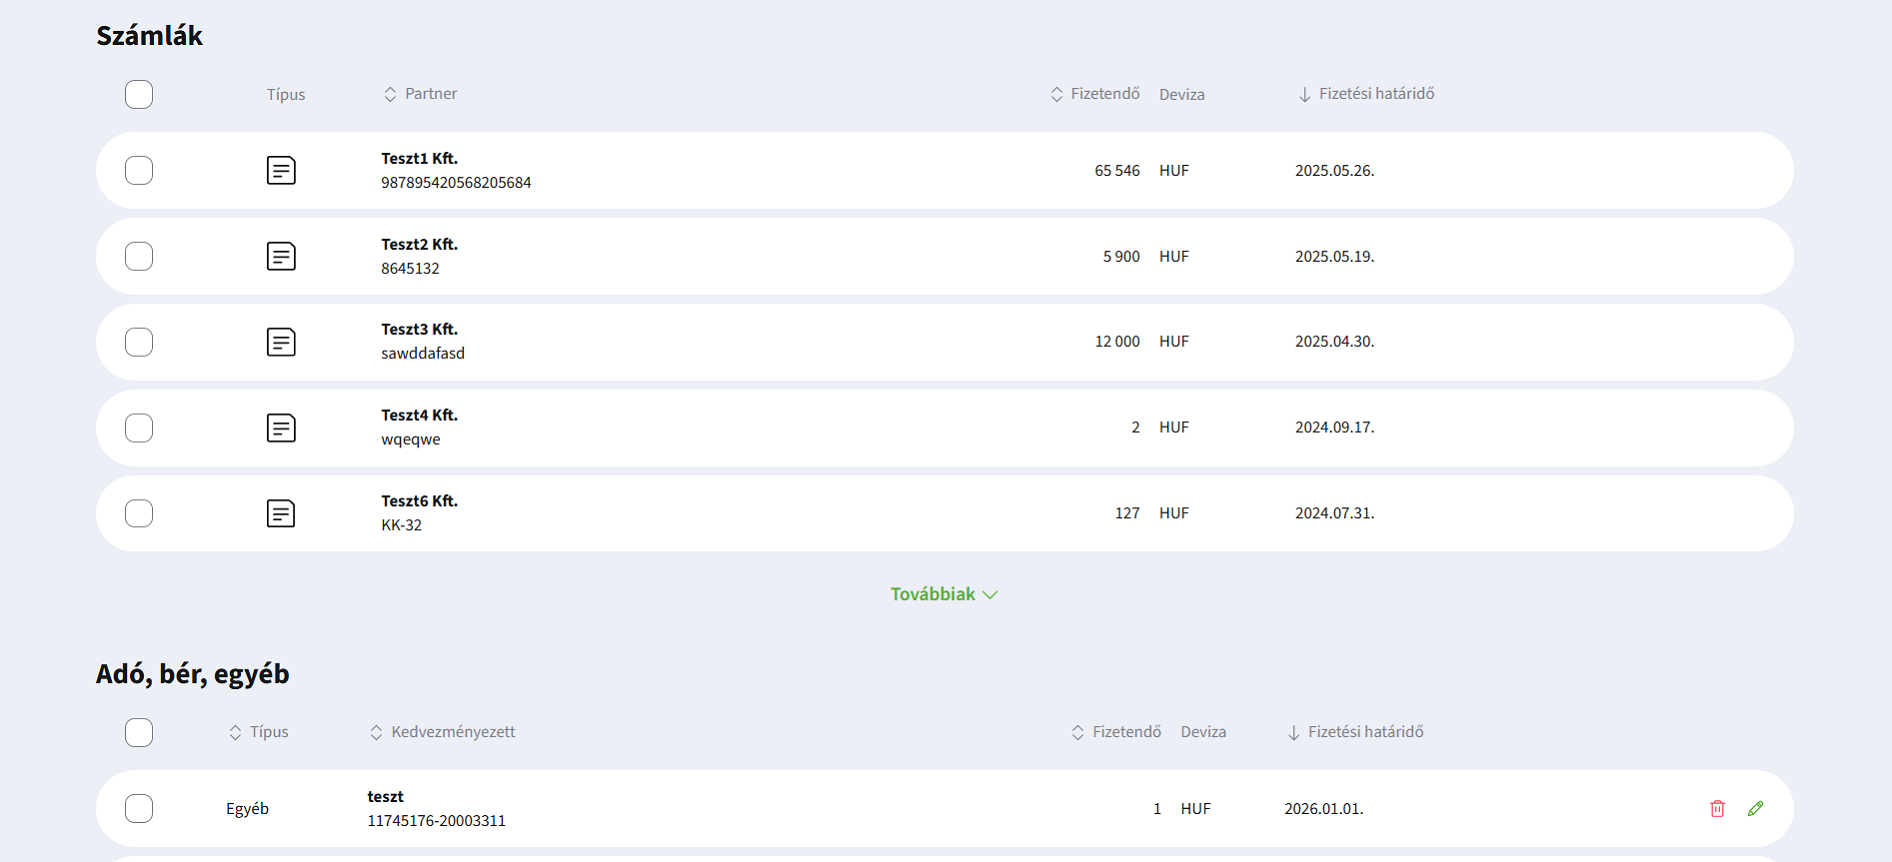Delete the teszt Egyéb entry with the trash icon

tap(1717, 808)
